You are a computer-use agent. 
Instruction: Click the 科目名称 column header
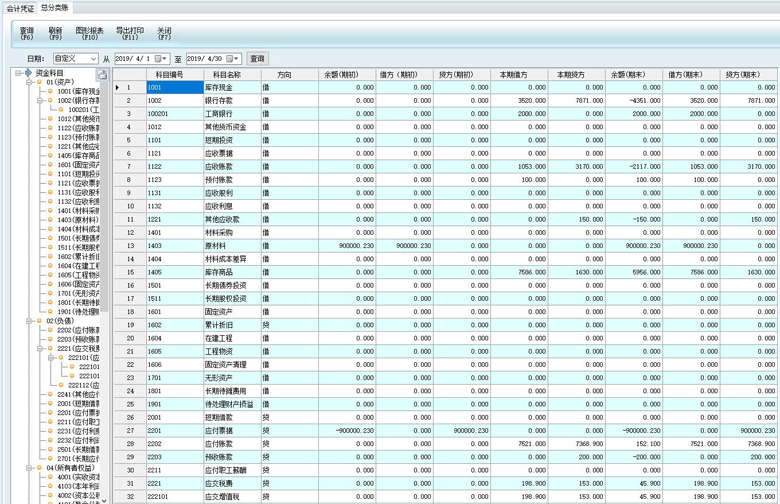[228, 75]
